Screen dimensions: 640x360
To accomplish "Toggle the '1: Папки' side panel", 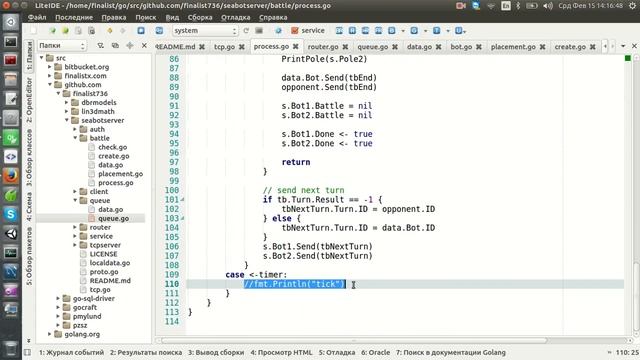I will click(x=29, y=56).
